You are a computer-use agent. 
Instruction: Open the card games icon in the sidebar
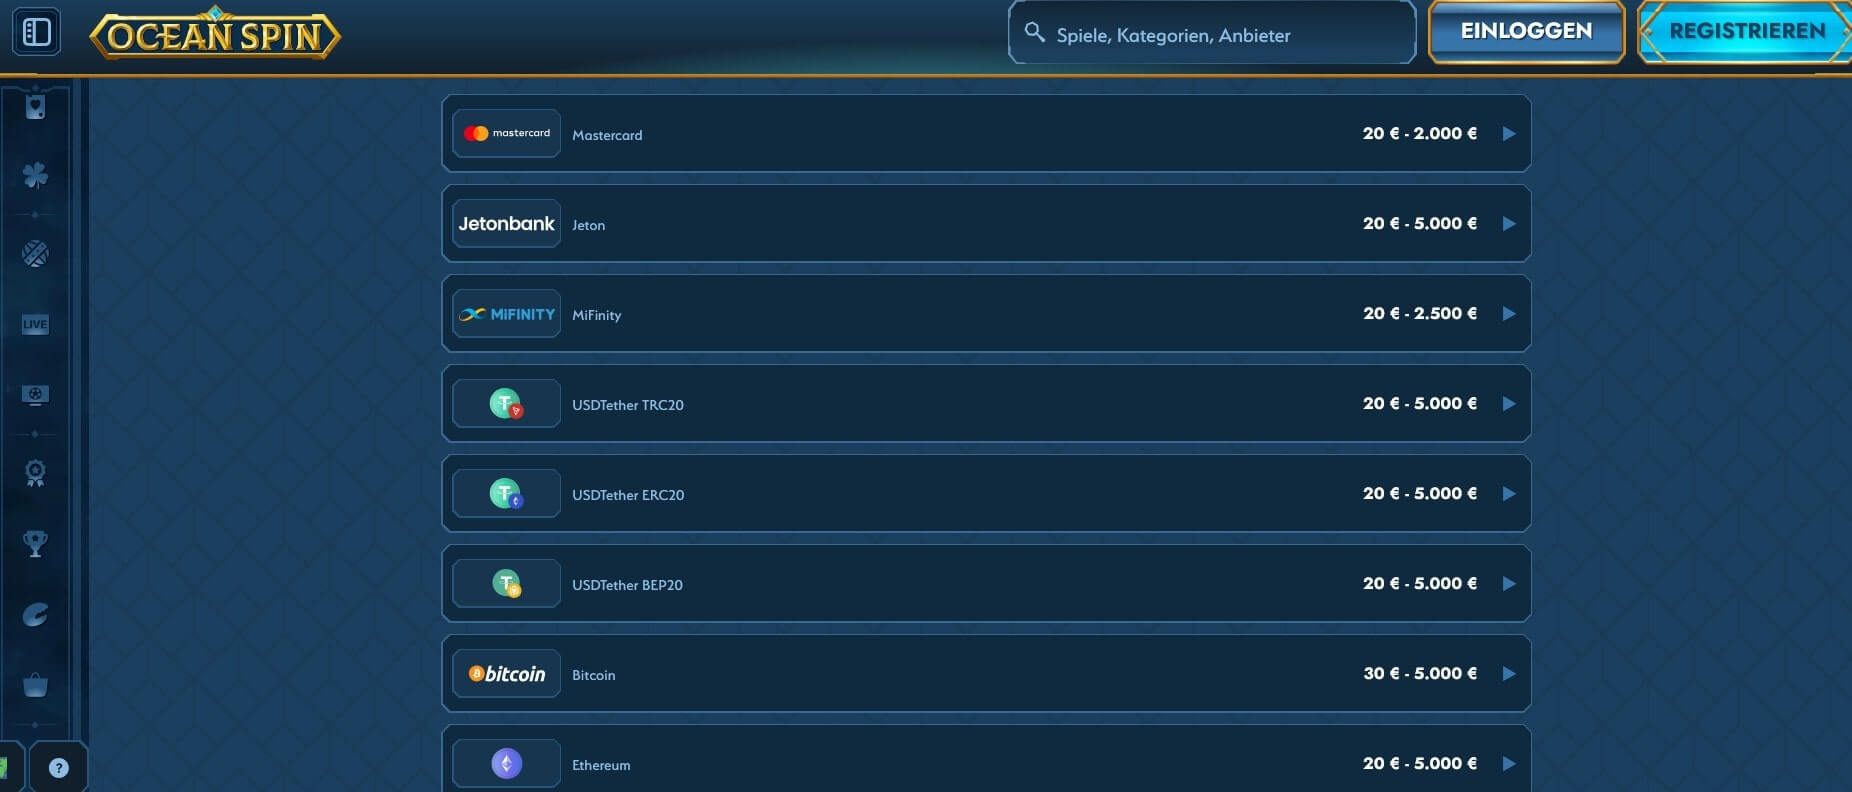tap(35, 107)
